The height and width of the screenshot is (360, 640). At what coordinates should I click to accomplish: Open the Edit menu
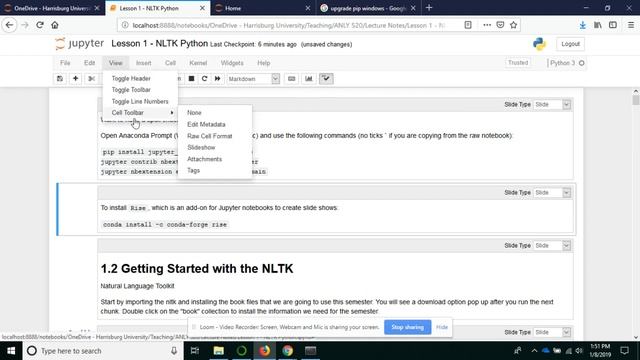pyautogui.click(x=89, y=63)
